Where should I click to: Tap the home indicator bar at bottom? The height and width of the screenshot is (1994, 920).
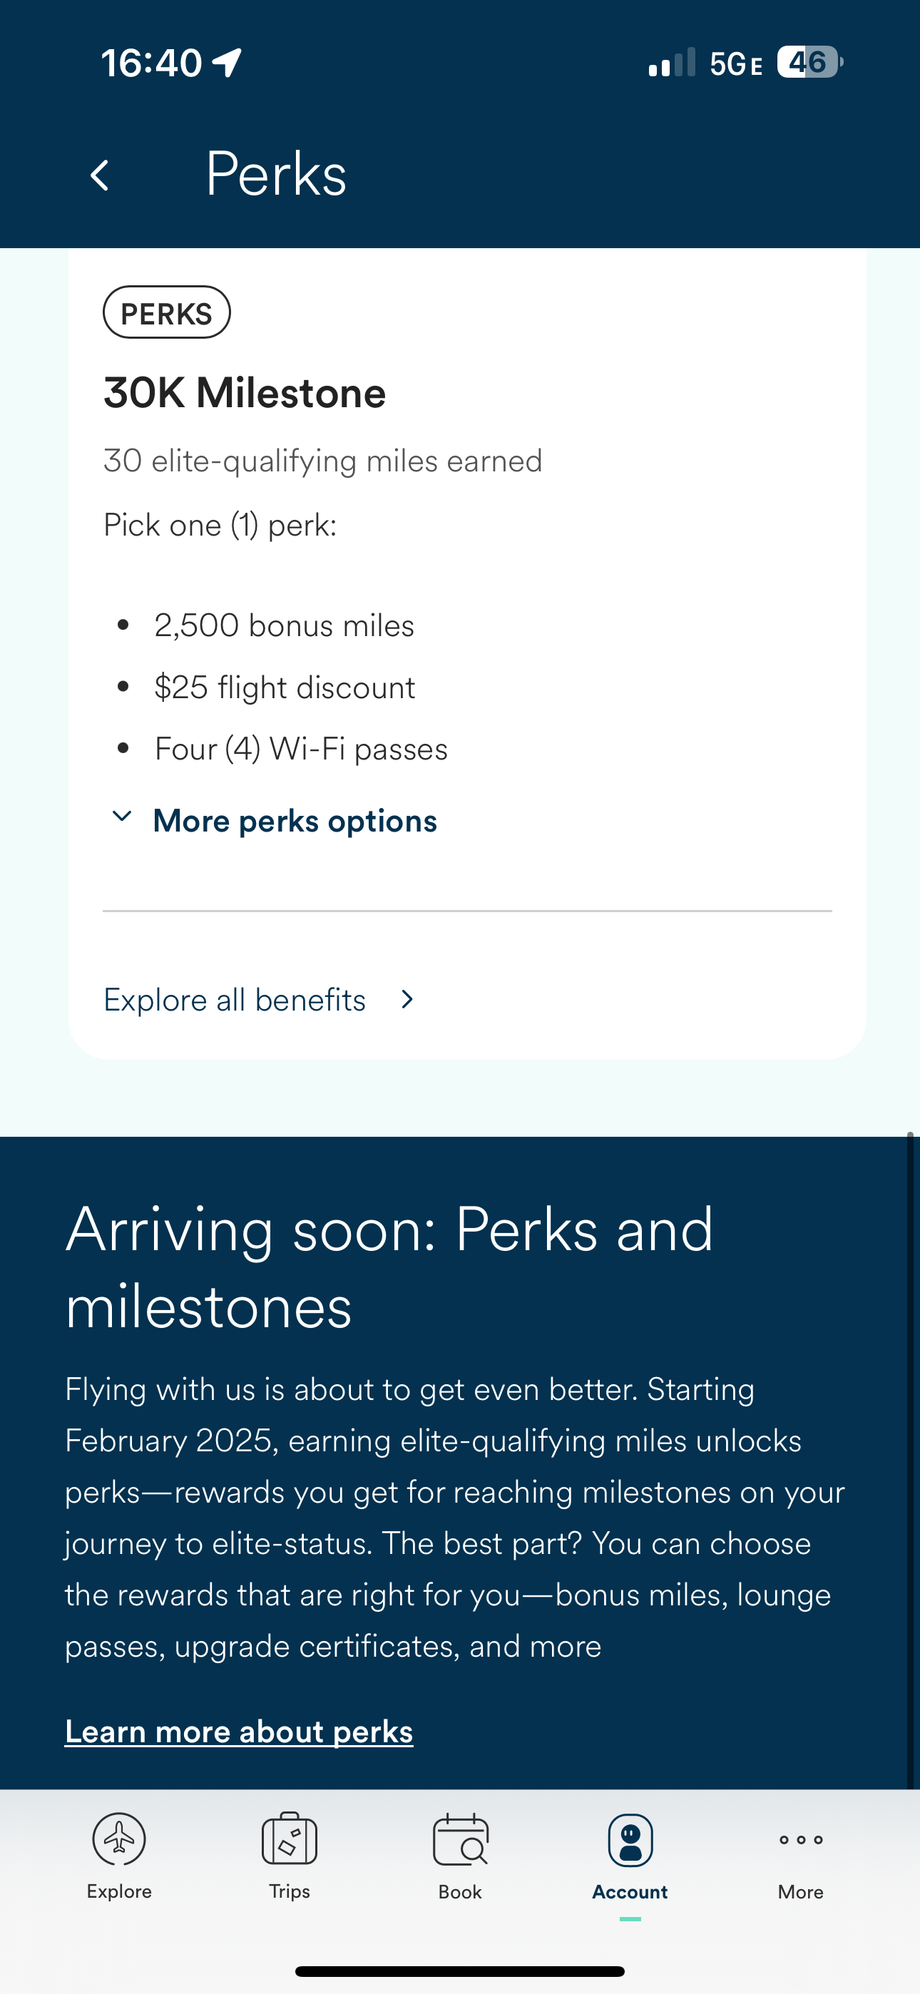click(x=460, y=1971)
